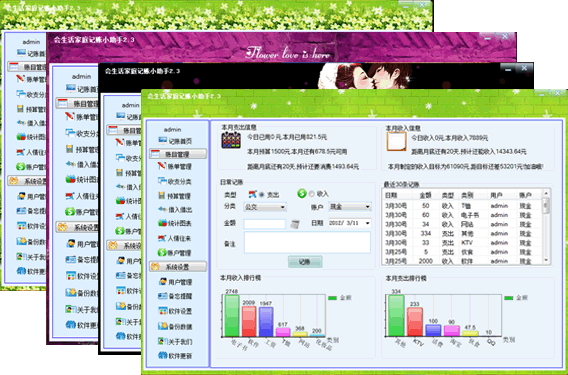Screen dimensions: 568x375
Task: Toggle 账目管理 group header in the purple window
Action: pyautogui.click(x=77, y=103)
